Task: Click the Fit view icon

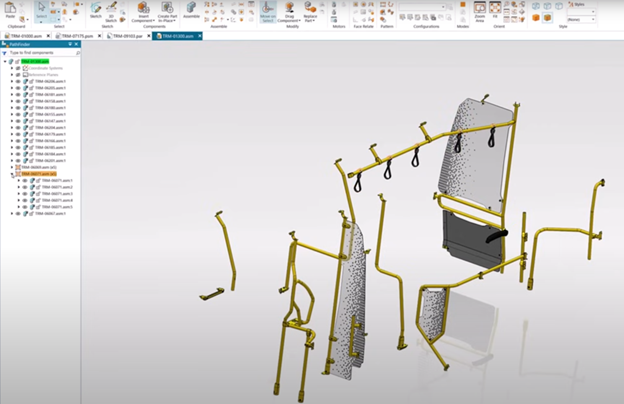Action: pyautogui.click(x=496, y=8)
